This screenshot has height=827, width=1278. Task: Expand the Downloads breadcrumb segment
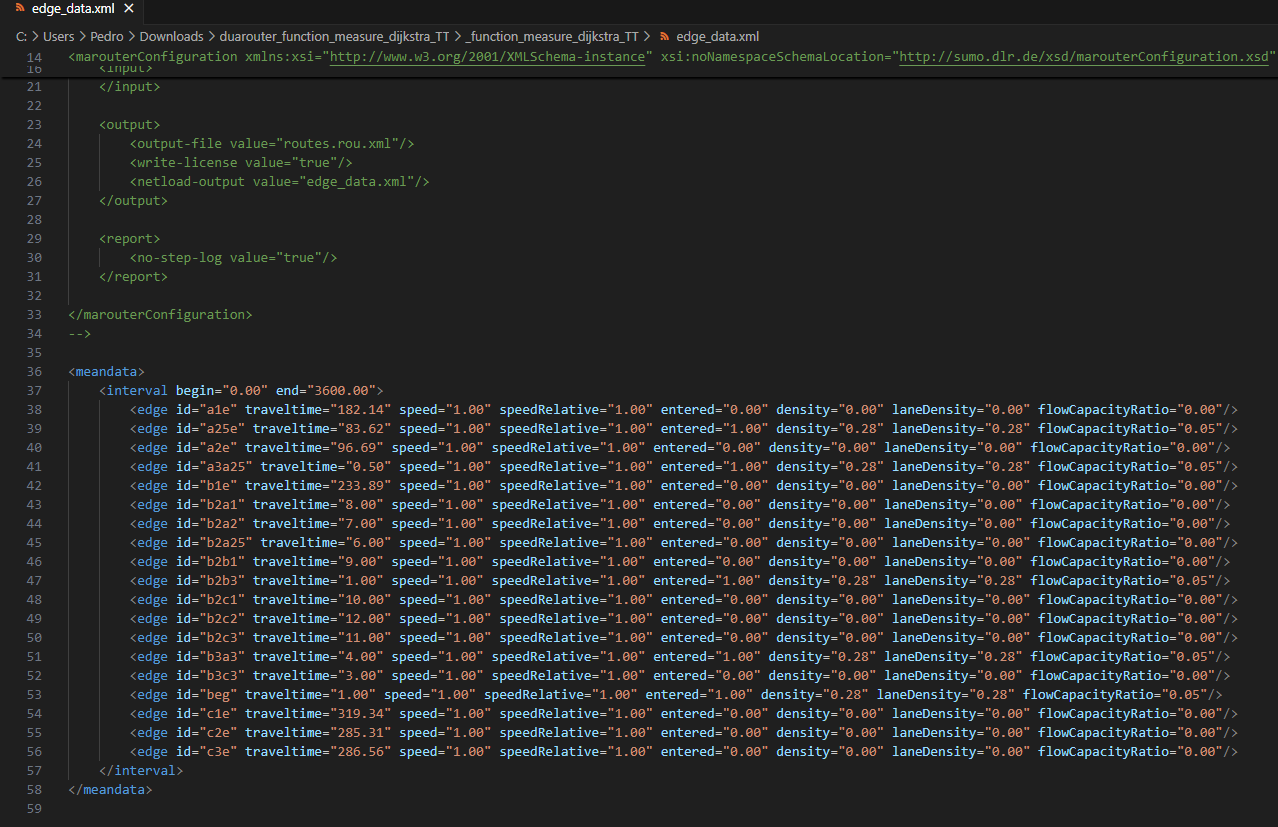pos(171,37)
